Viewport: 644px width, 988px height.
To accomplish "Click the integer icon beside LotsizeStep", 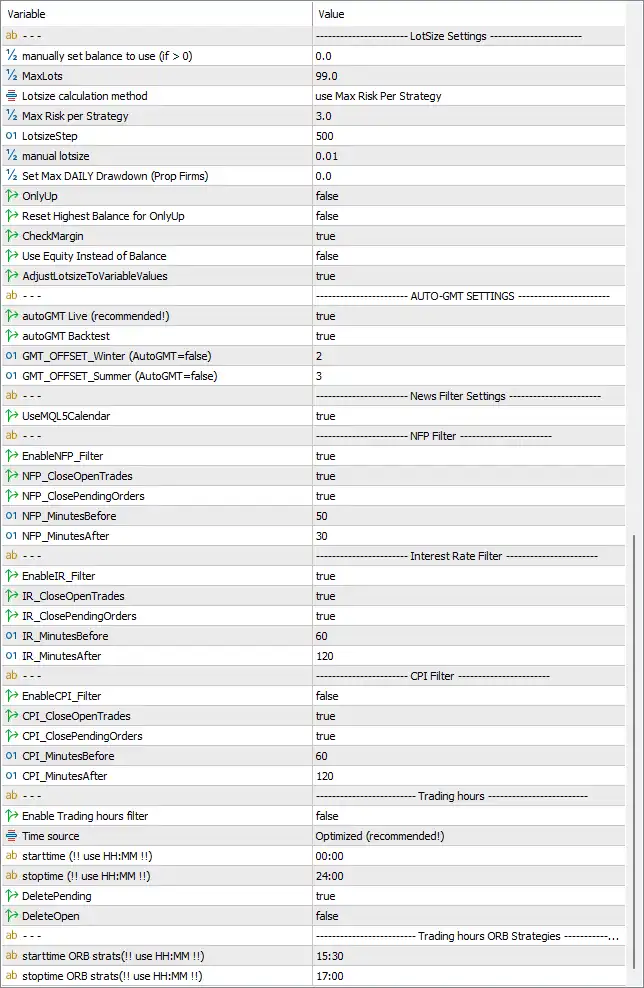I will pyautogui.click(x=11, y=135).
